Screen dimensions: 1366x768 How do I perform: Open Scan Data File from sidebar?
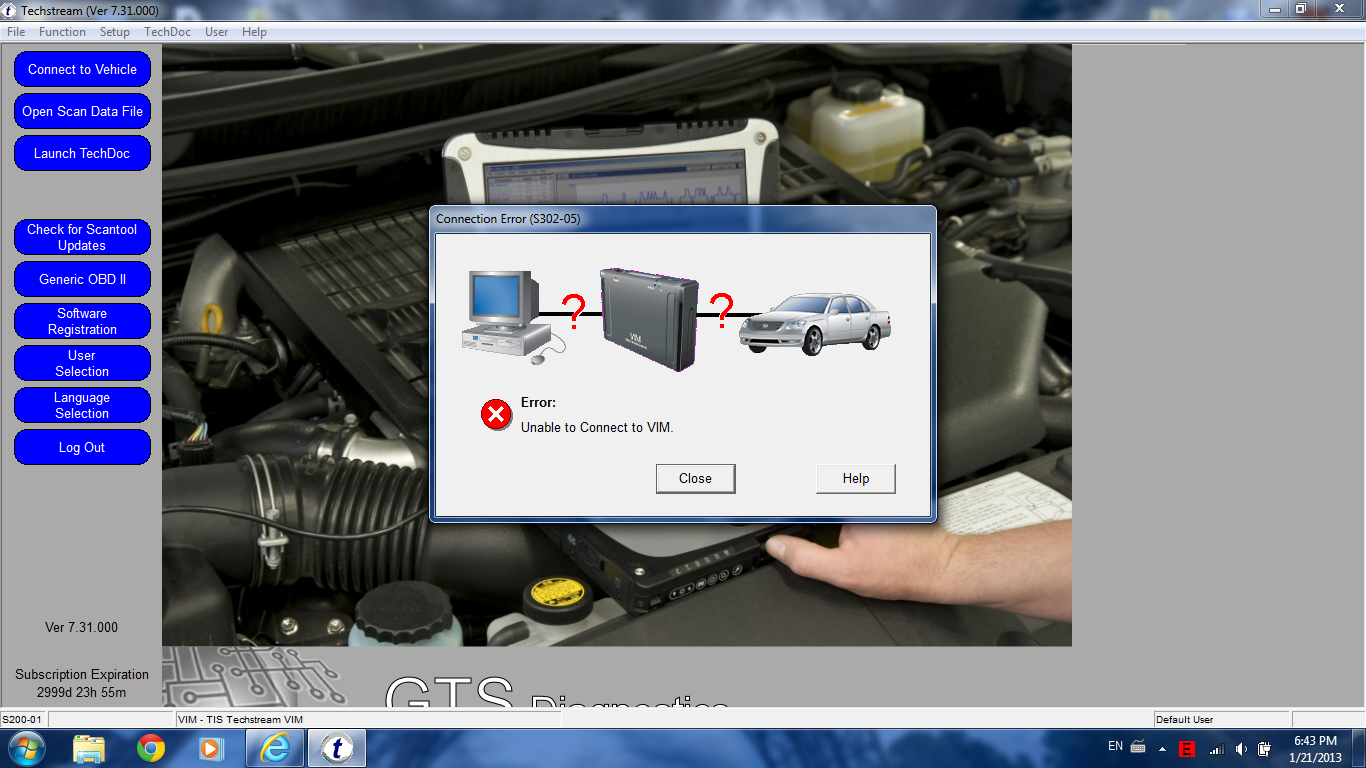[x=82, y=111]
